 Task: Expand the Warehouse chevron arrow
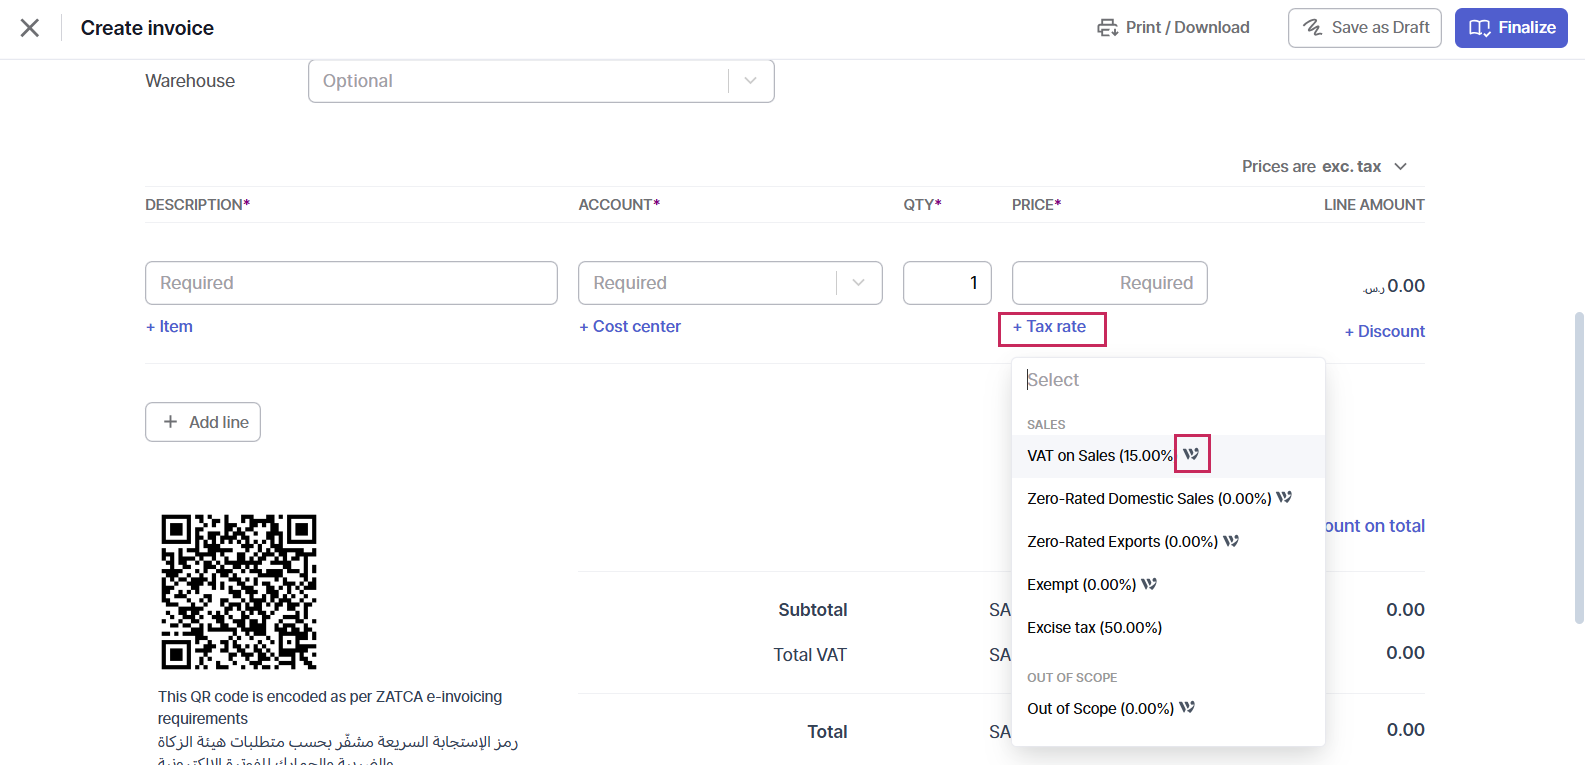click(751, 81)
